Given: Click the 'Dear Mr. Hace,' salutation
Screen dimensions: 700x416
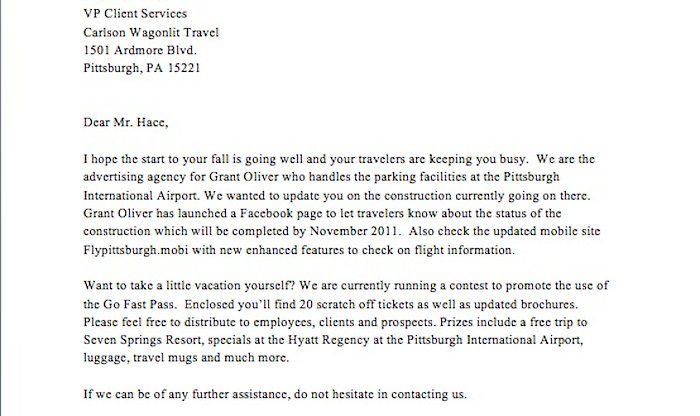Looking at the screenshot, I should [x=126, y=122].
